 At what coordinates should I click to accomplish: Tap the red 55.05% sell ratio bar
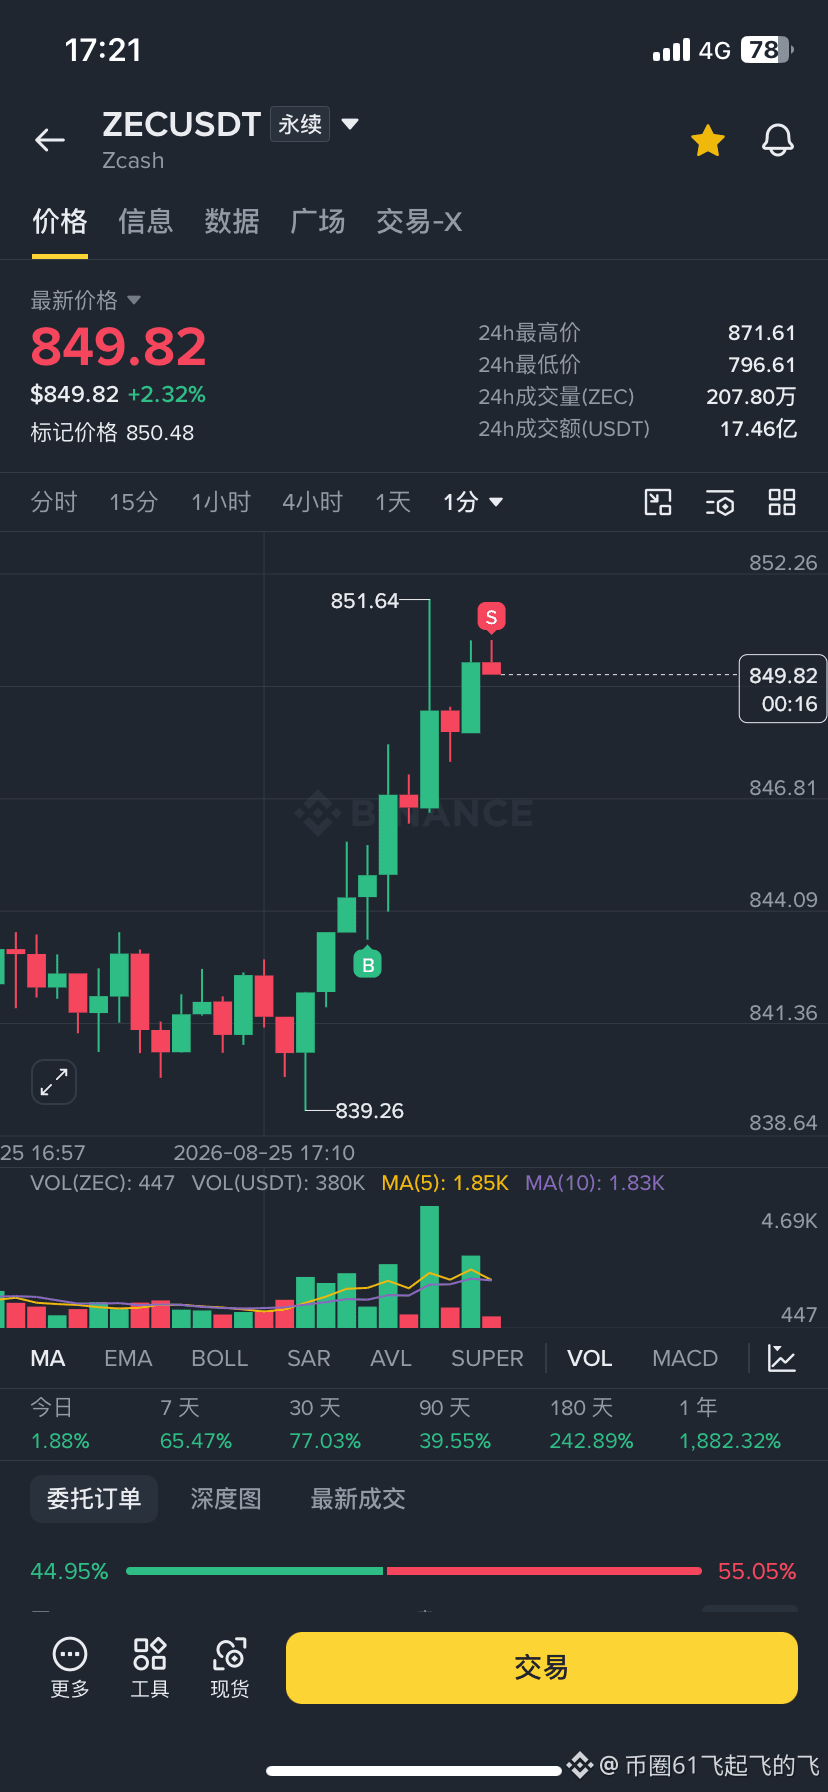[x=544, y=1571]
